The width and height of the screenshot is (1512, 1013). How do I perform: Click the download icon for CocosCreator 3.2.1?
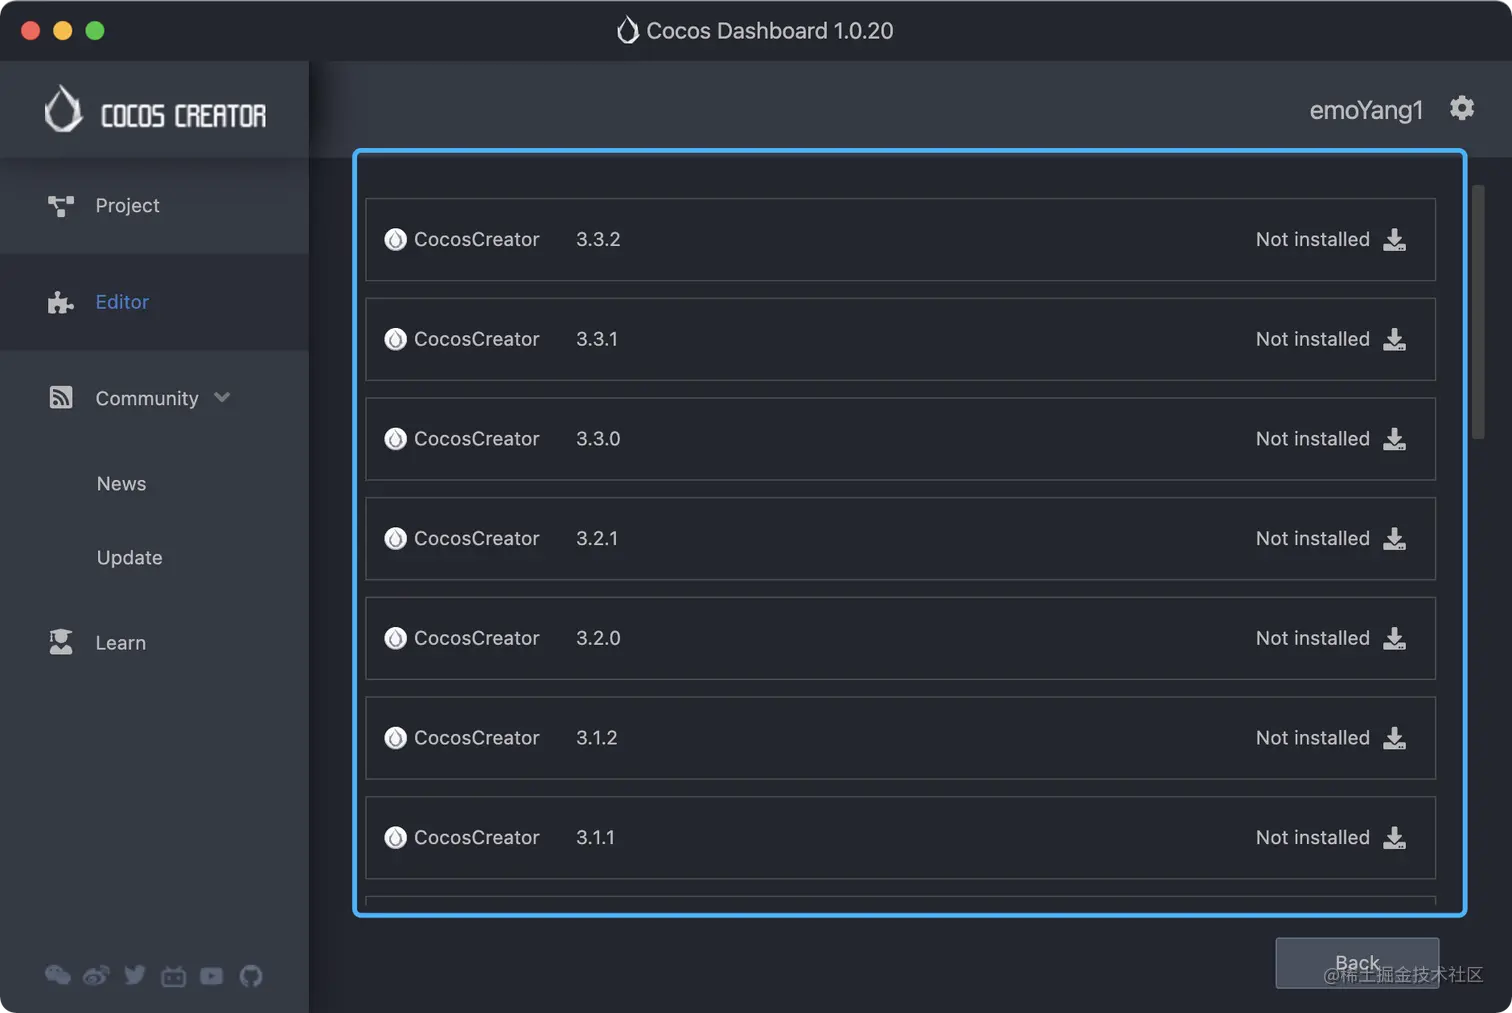(x=1394, y=539)
